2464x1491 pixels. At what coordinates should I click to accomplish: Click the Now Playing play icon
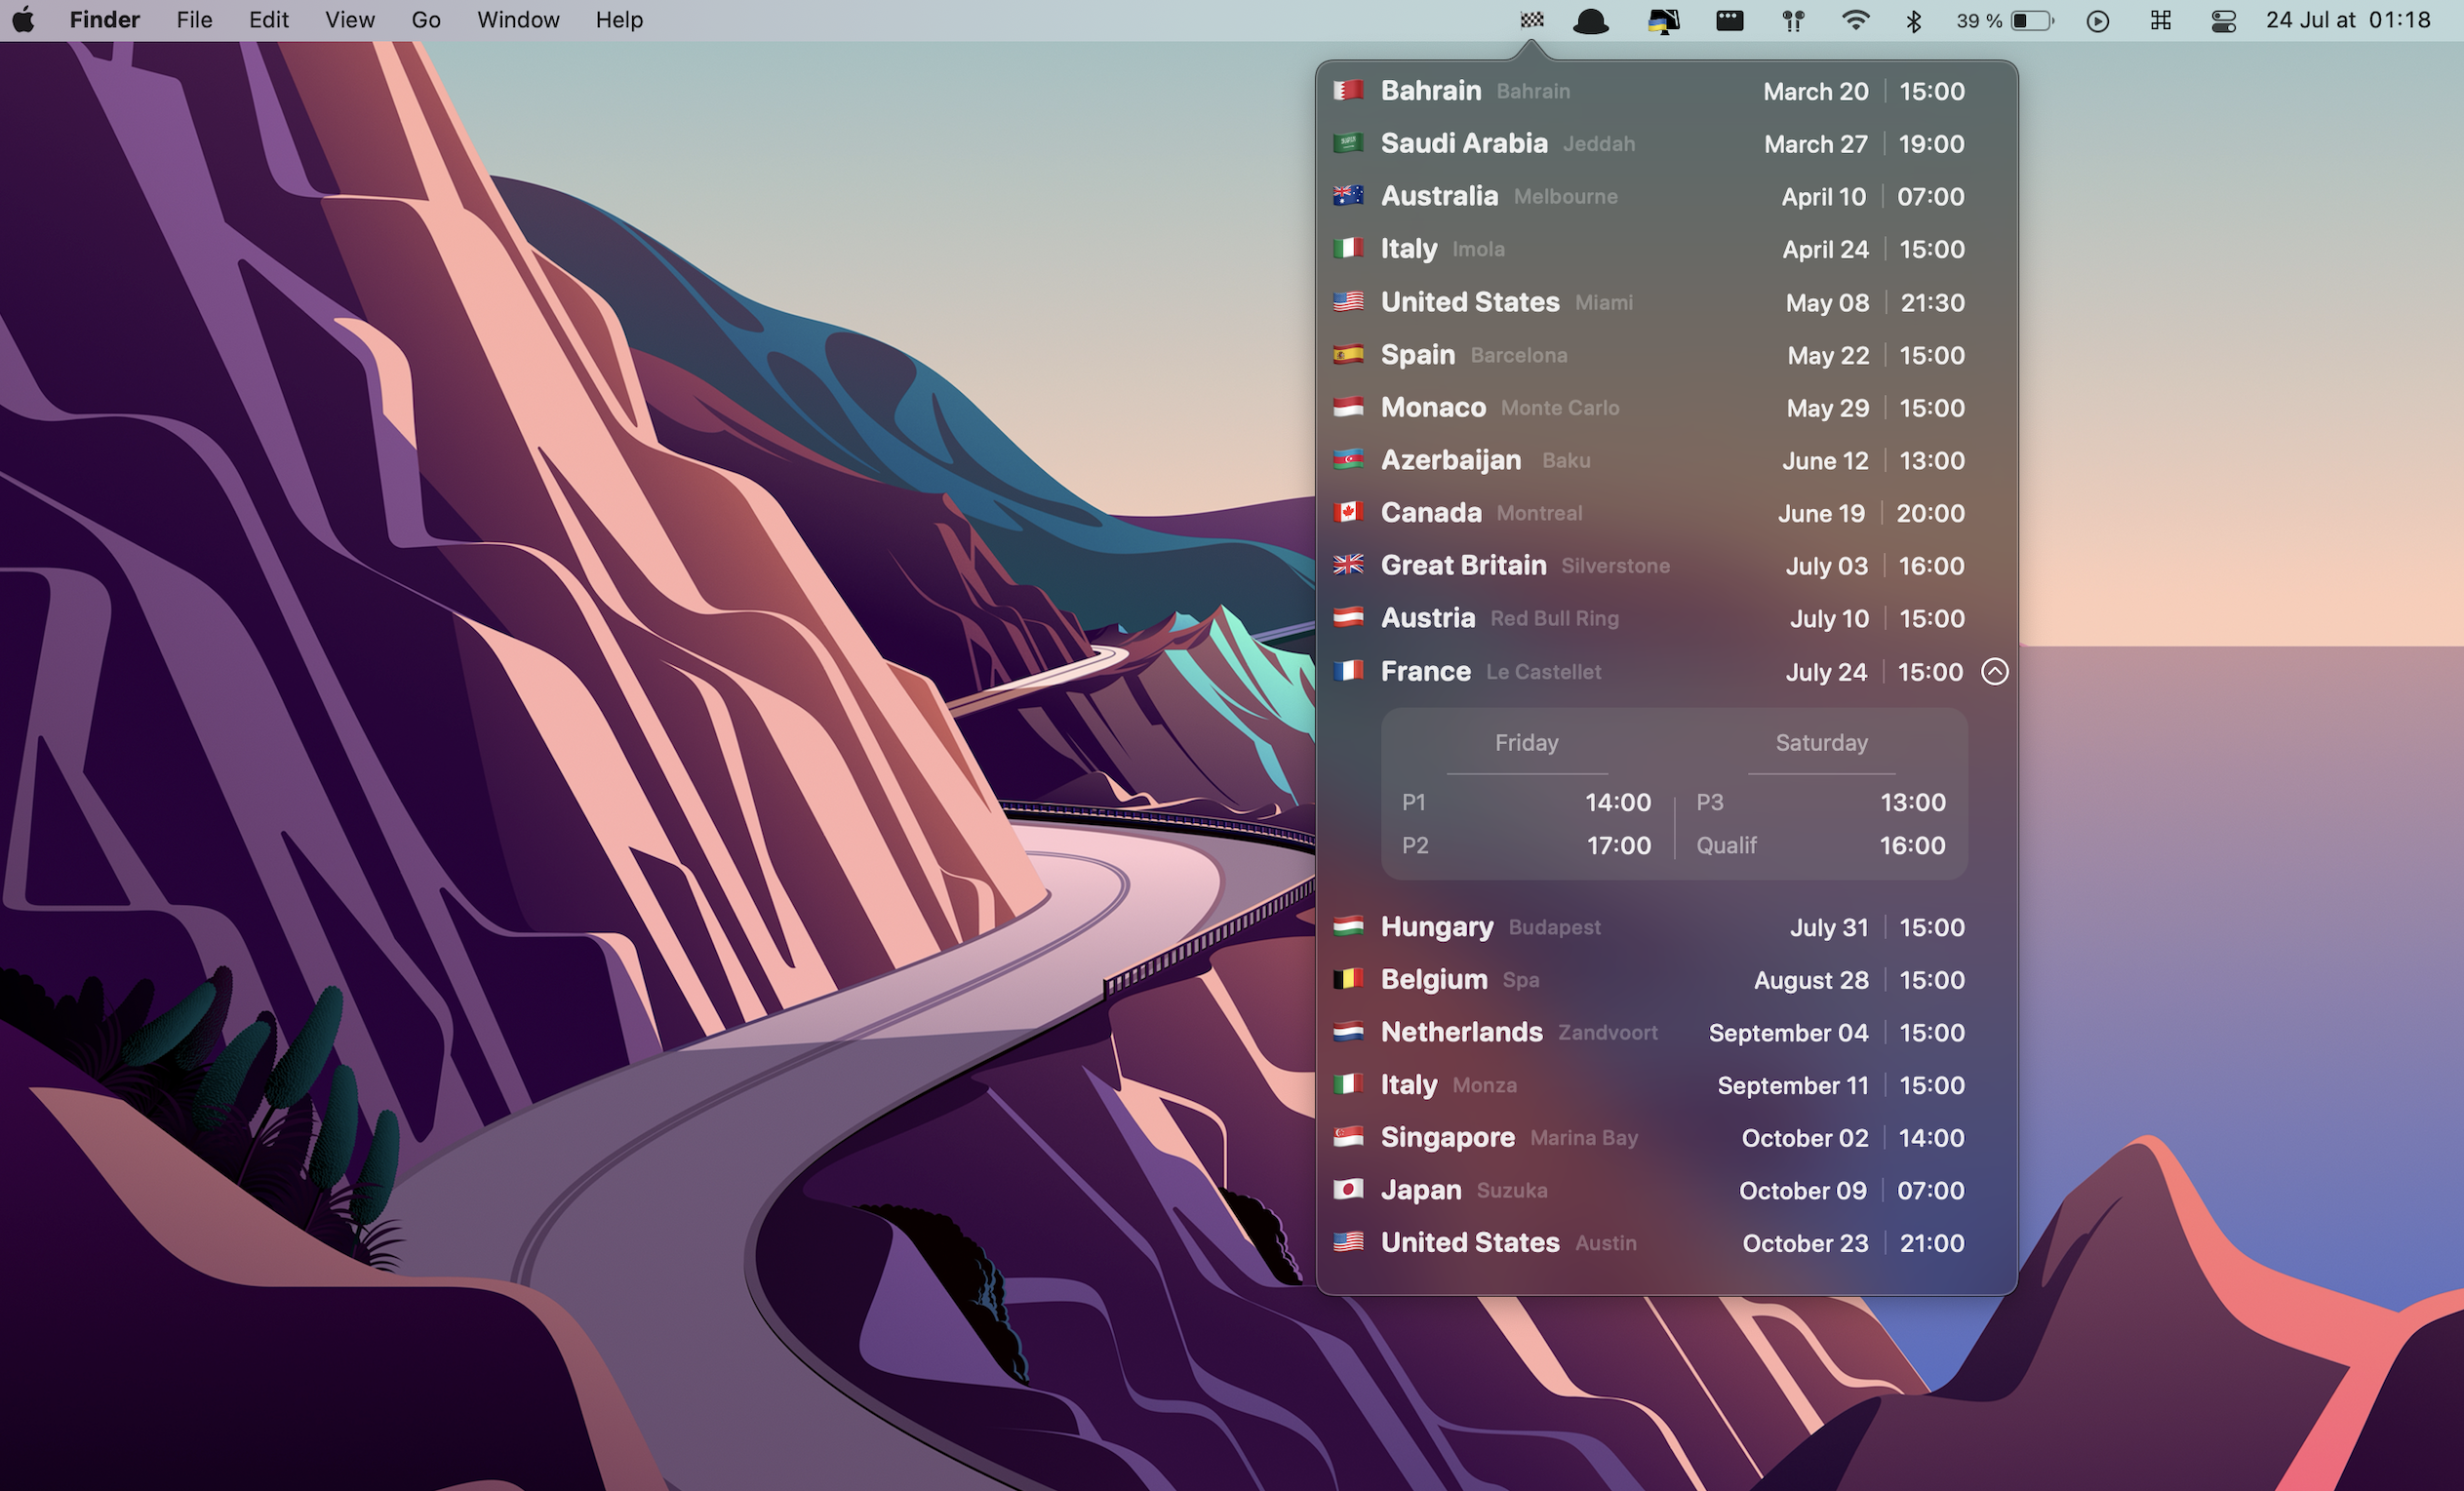(2098, 20)
